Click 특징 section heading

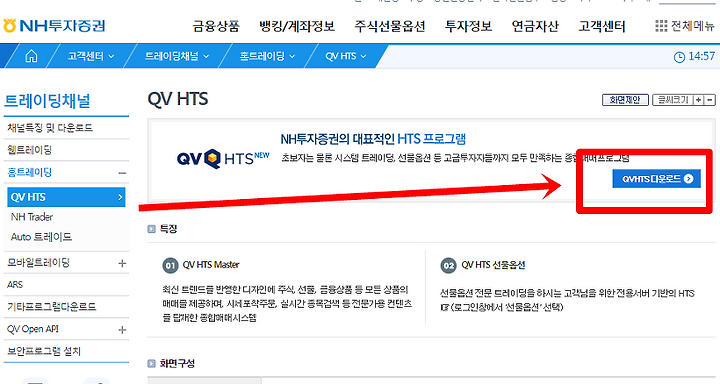point(169,229)
